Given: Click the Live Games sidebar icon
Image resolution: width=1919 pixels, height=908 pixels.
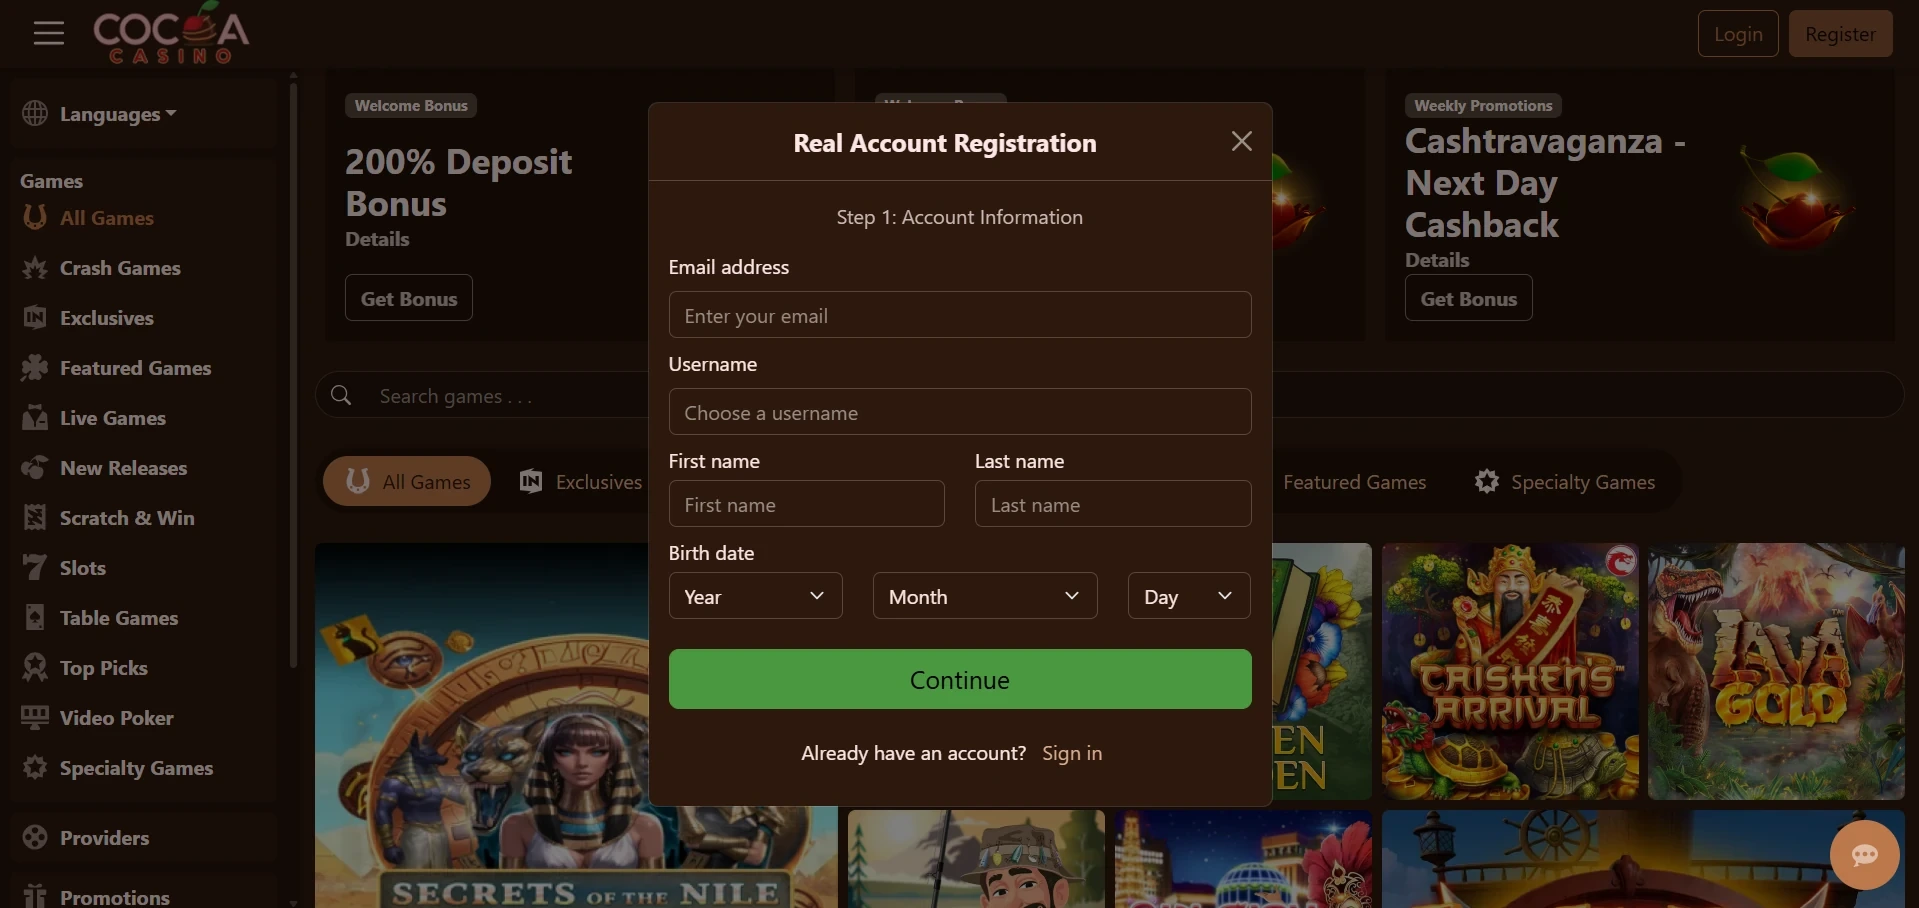Looking at the screenshot, I should pos(35,418).
